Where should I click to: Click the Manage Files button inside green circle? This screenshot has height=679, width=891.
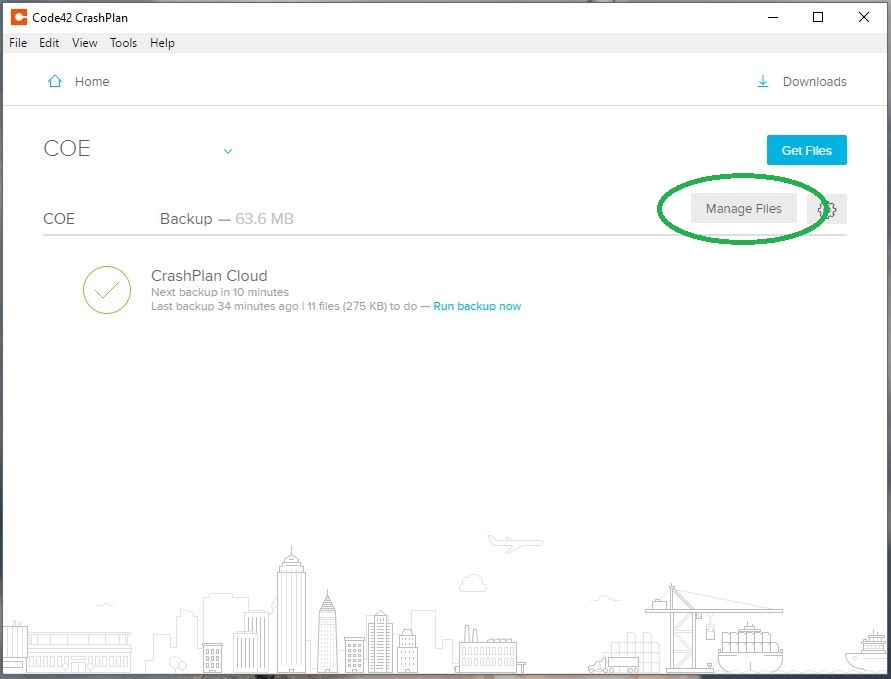(743, 209)
